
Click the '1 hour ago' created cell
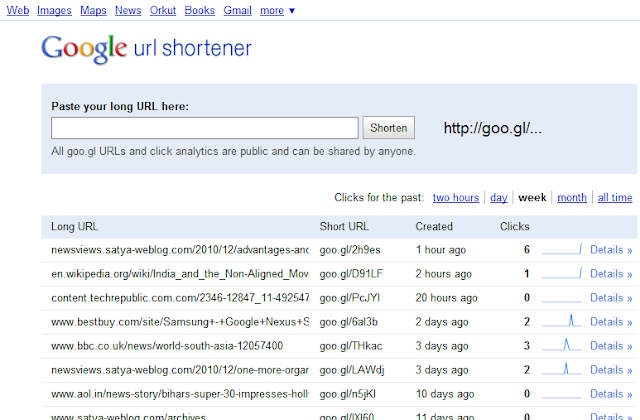coord(441,250)
